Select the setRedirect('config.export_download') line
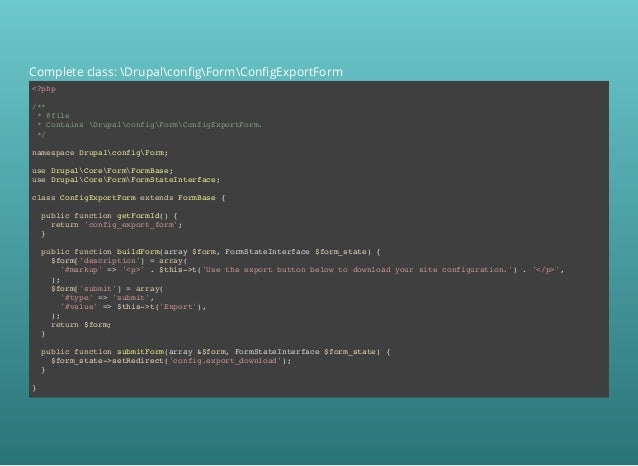Screen dimensions: 638x466 click(171, 361)
